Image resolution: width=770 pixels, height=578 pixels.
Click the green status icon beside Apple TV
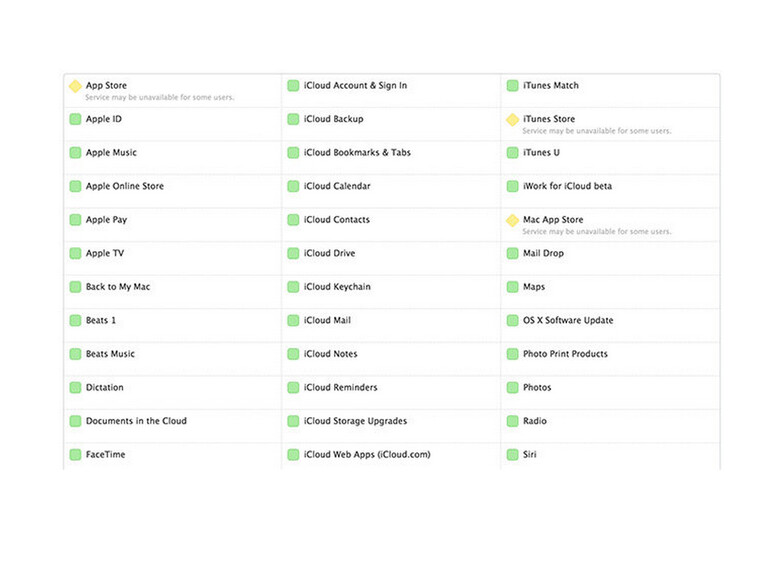[x=75, y=253]
